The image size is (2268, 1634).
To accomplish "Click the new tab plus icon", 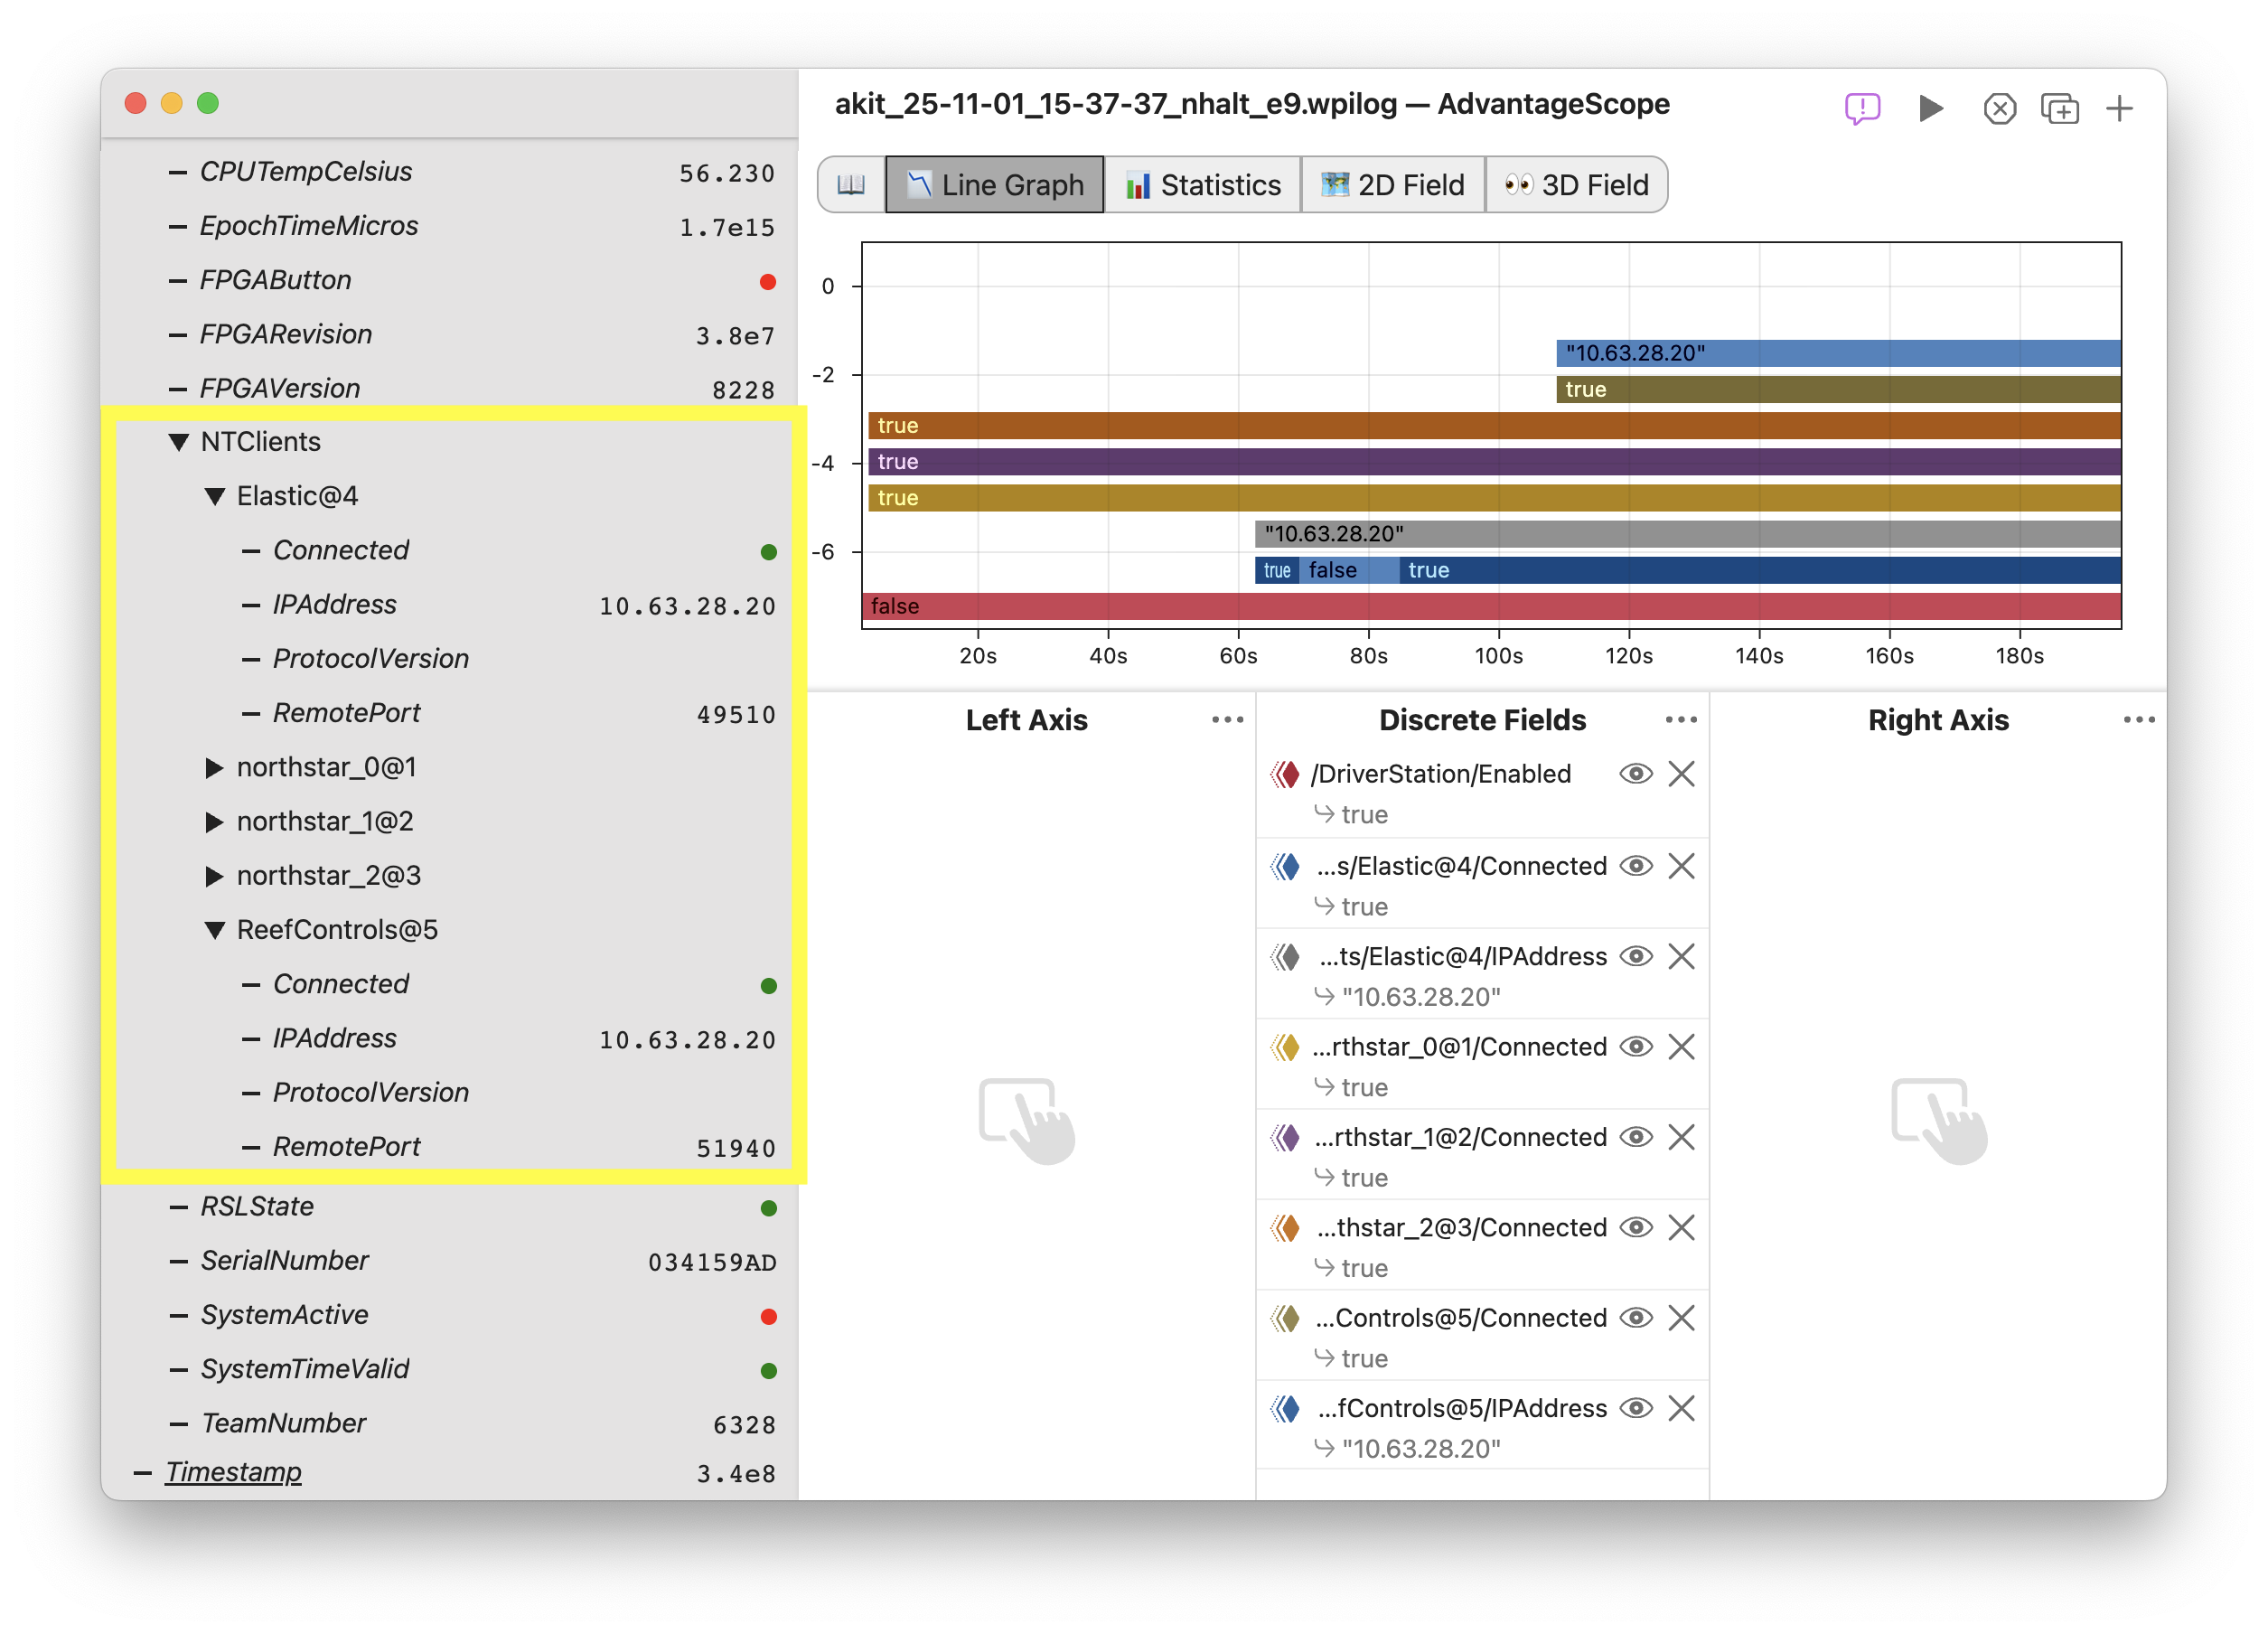I will click(x=2120, y=108).
